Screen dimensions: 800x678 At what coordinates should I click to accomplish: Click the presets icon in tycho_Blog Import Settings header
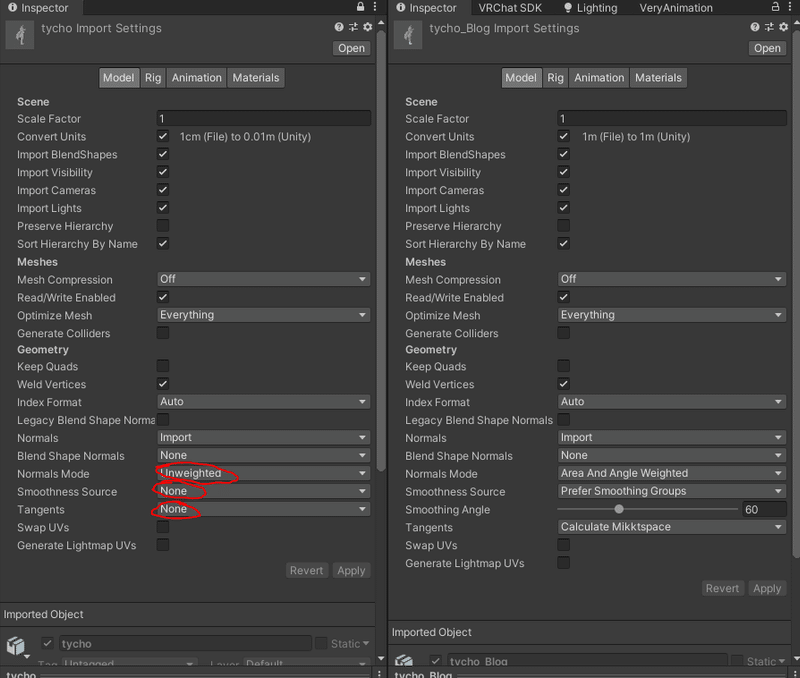point(768,28)
